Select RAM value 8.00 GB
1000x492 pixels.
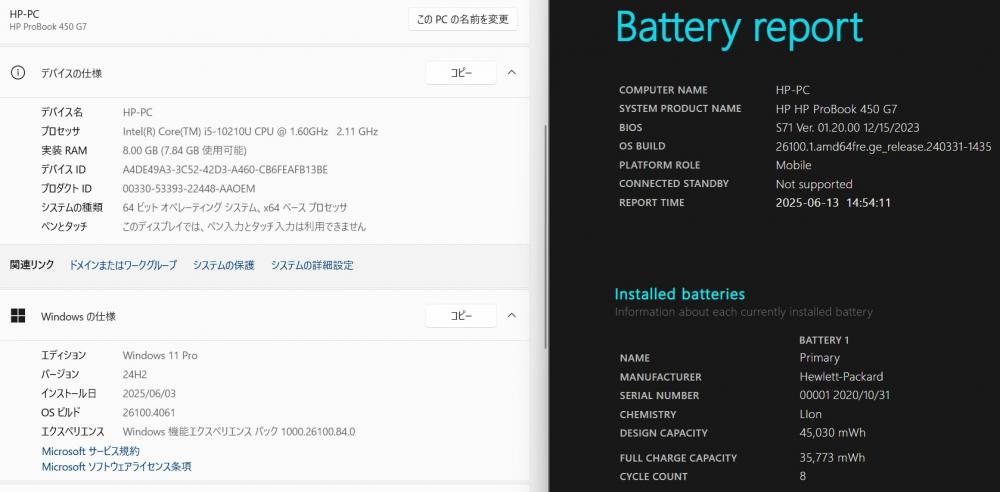[184, 151]
